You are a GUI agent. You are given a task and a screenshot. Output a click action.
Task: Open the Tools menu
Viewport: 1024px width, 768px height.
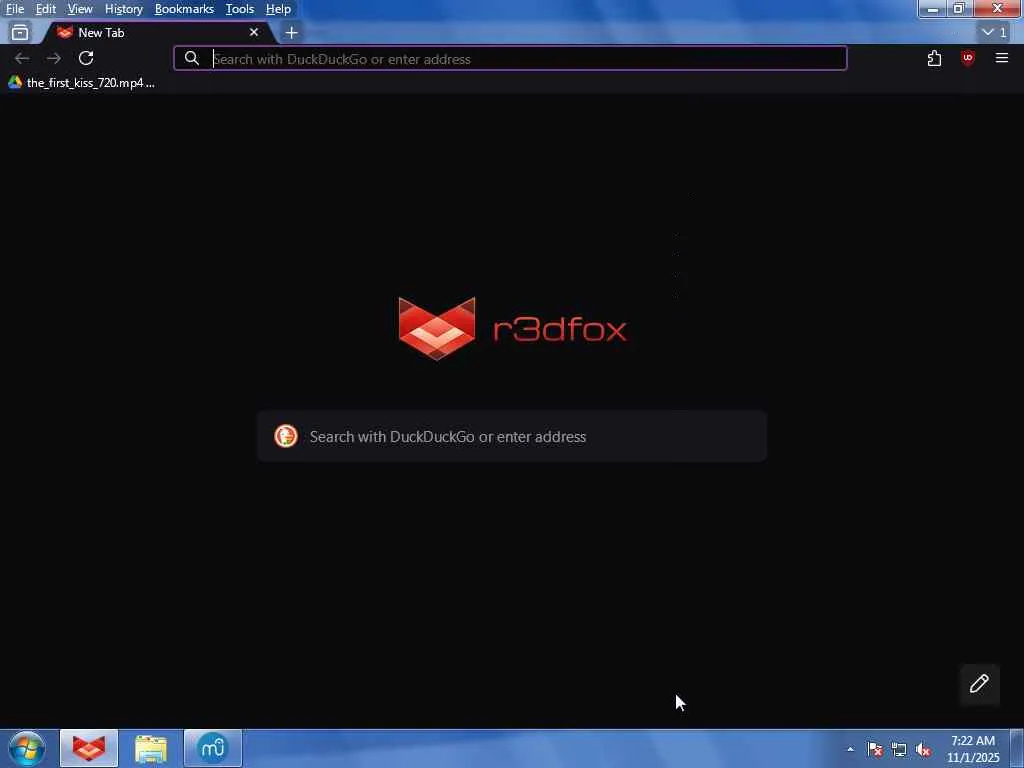pyautogui.click(x=240, y=9)
